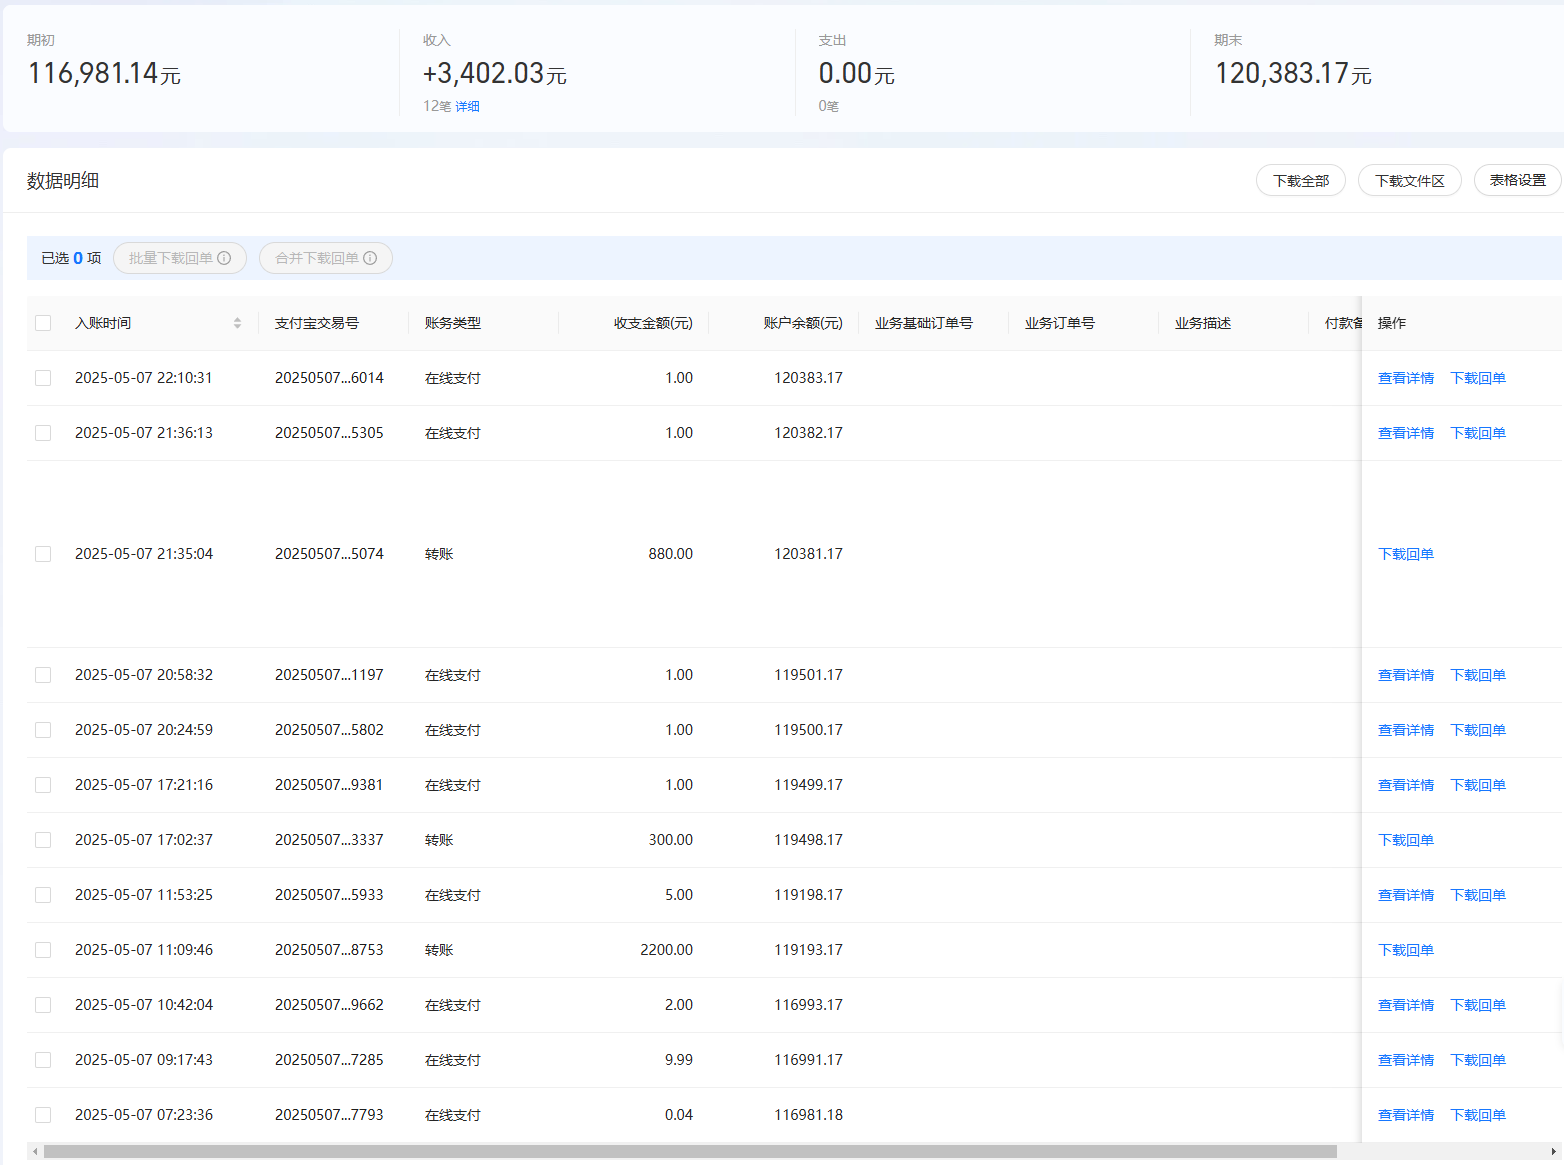The height and width of the screenshot is (1165, 1564).
Task: Click the info icon beside 批量下载回单
Action: pyautogui.click(x=224, y=258)
